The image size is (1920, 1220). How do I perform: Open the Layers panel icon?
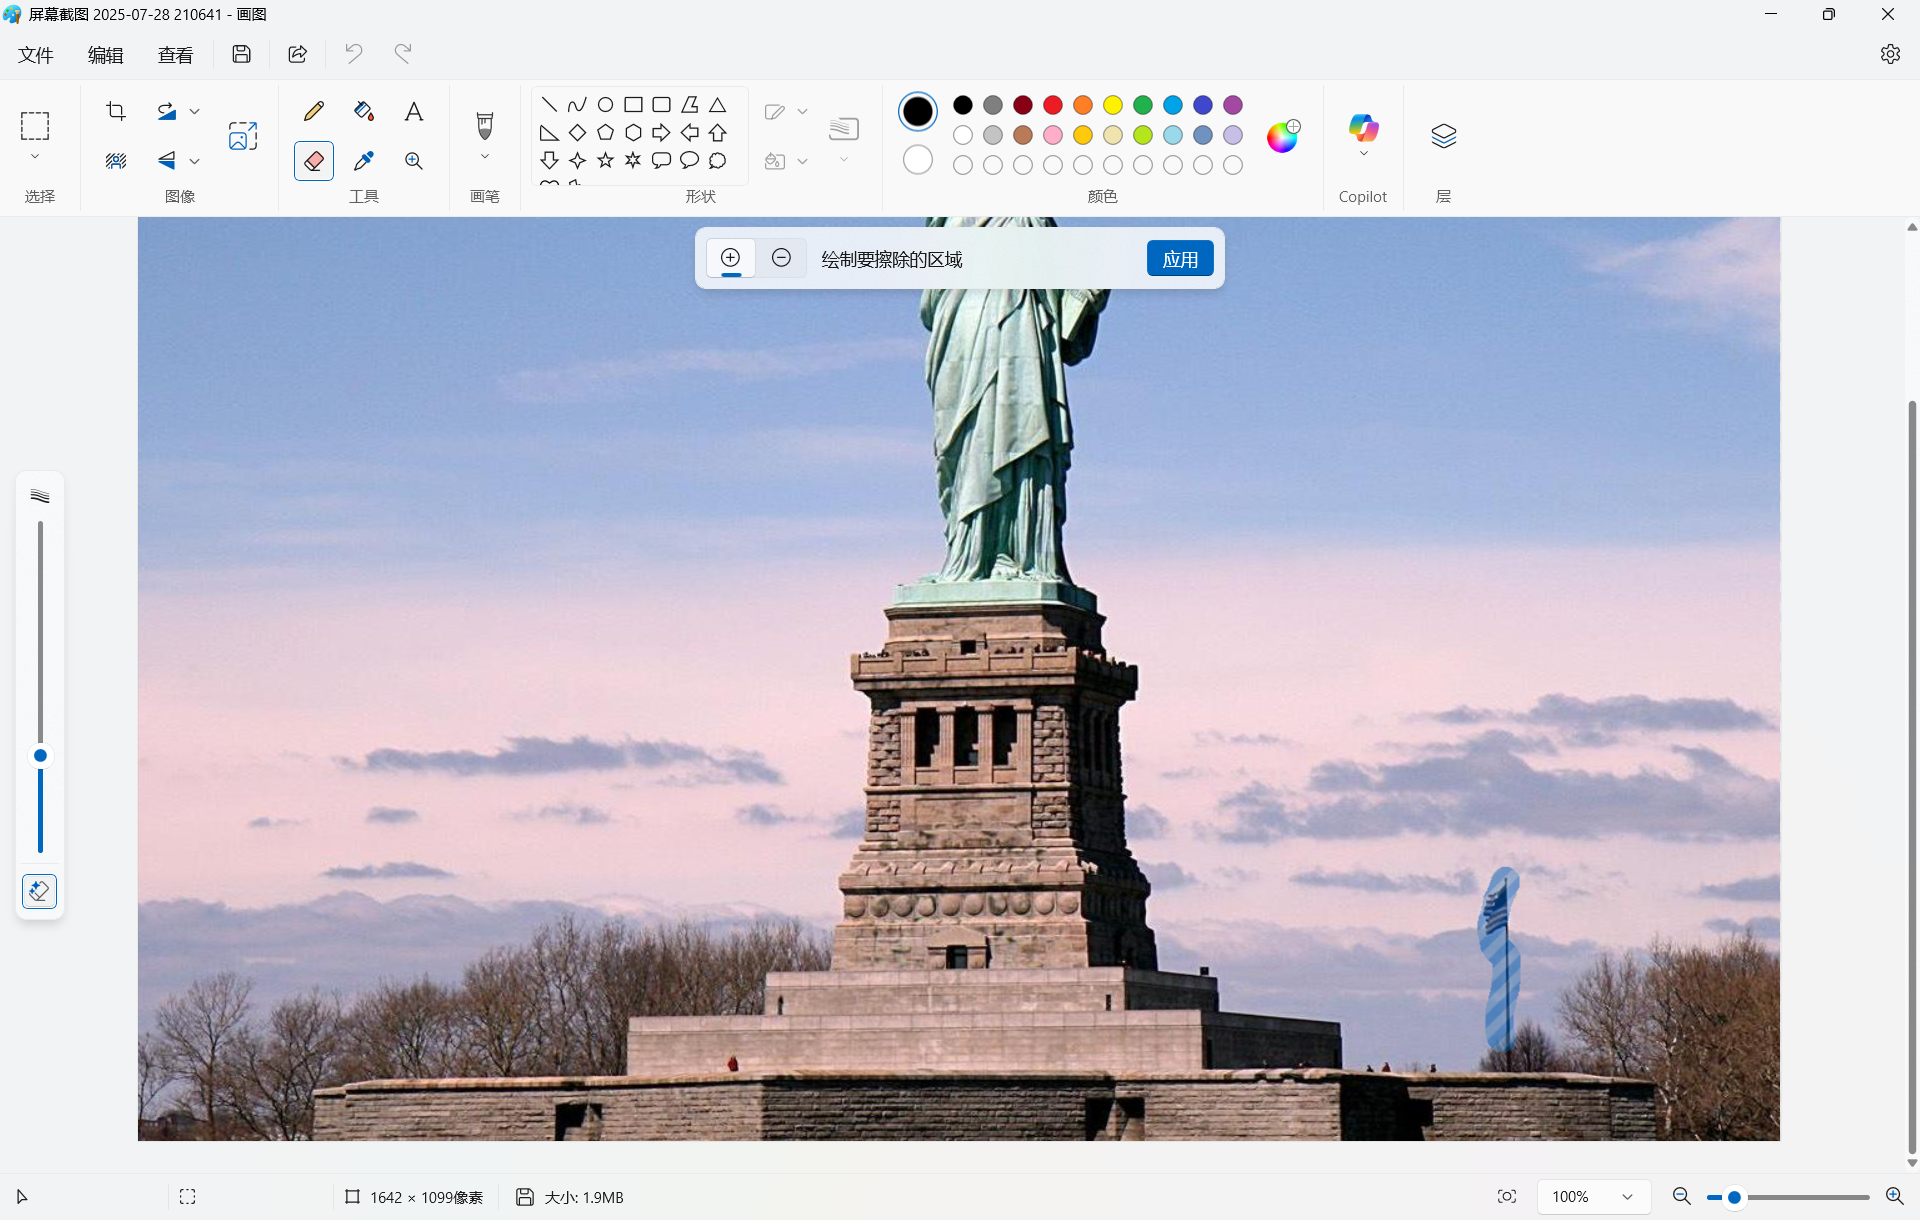pos(1444,135)
